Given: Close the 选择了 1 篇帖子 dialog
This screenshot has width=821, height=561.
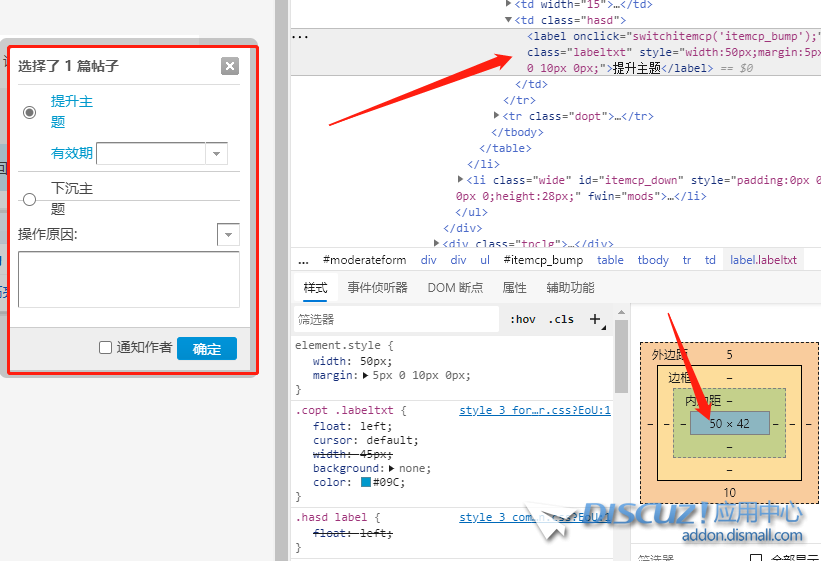Looking at the screenshot, I should click(x=230, y=66).
